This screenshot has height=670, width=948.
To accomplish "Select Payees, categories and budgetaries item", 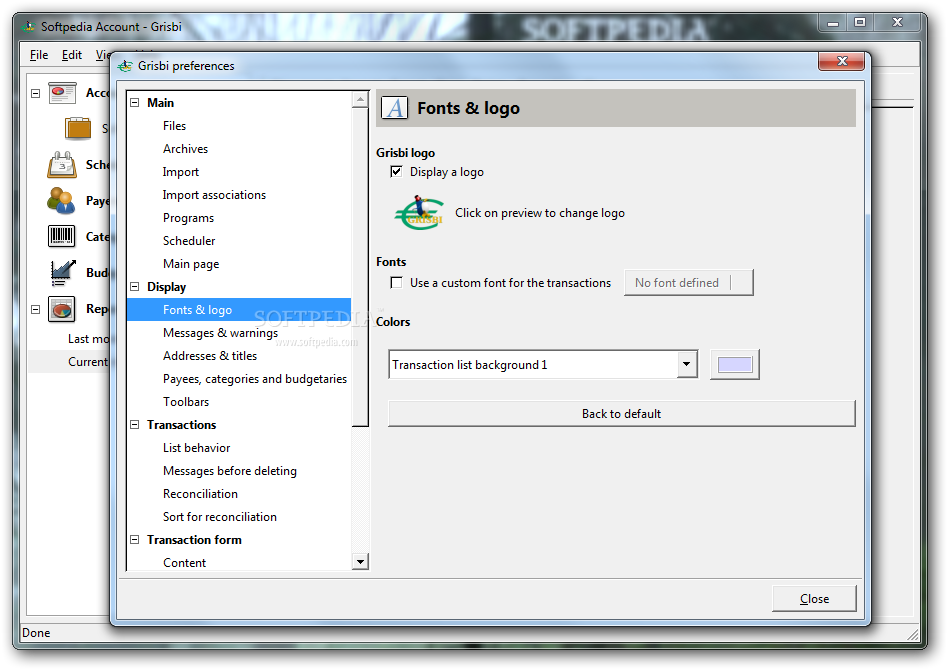I will tap(255, 379).
